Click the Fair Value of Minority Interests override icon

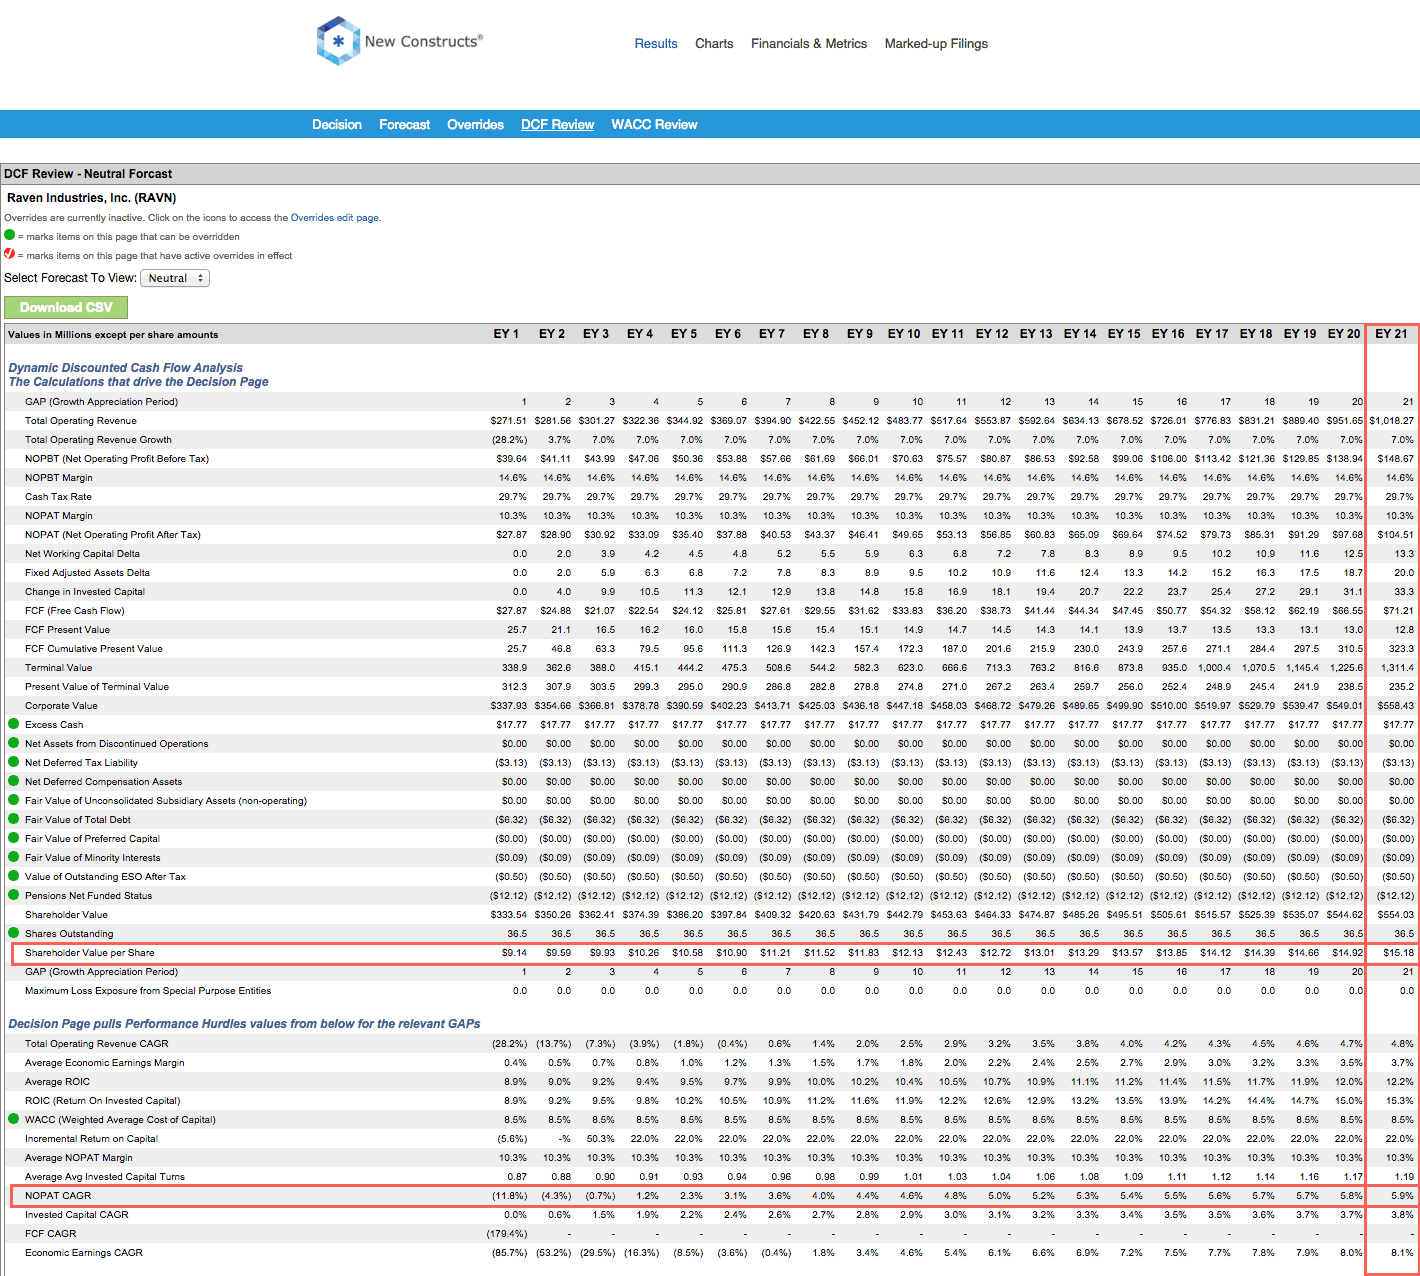13,857
